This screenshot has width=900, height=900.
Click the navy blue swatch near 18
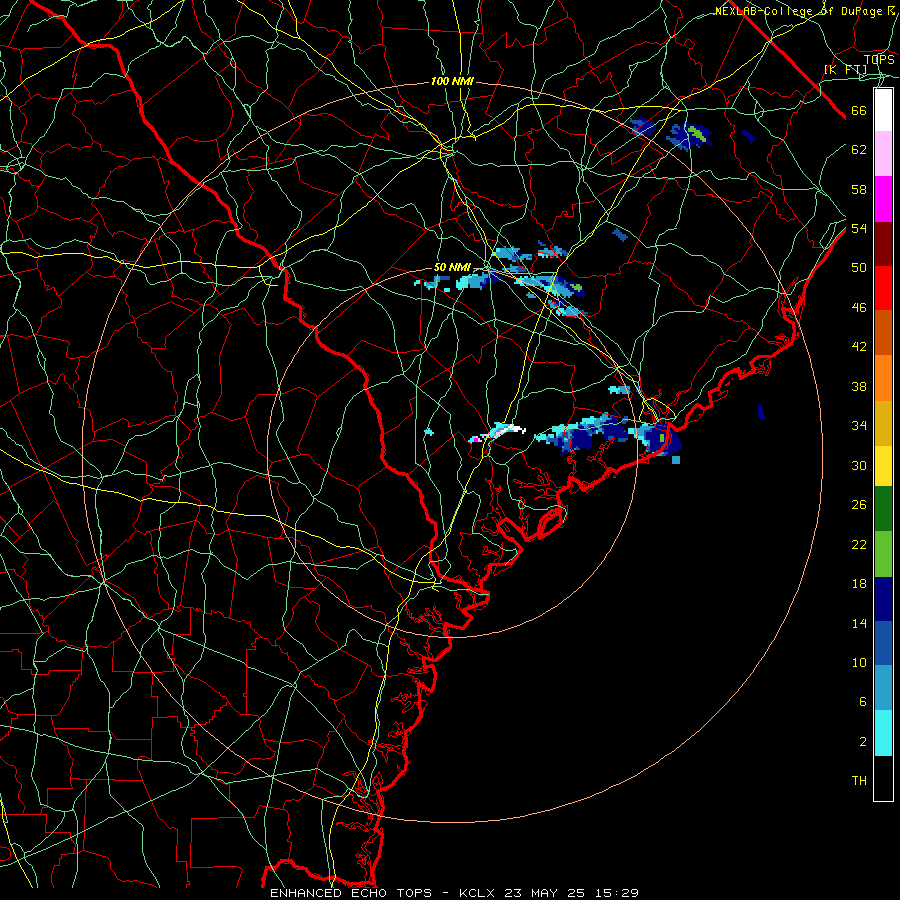click(x=883, y=599)
